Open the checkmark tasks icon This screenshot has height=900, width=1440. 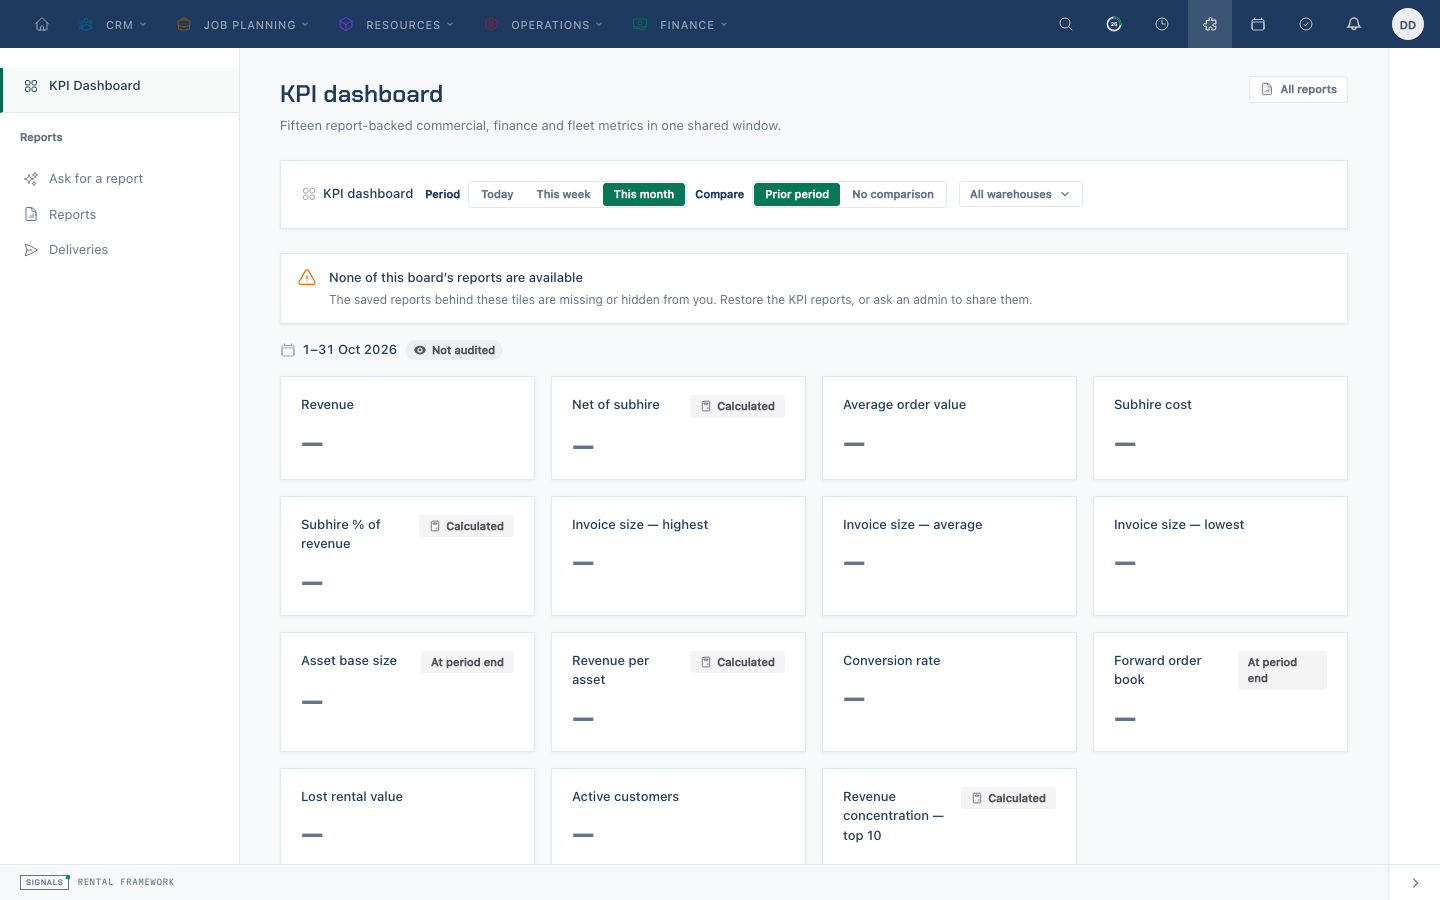pos(1306,24)
